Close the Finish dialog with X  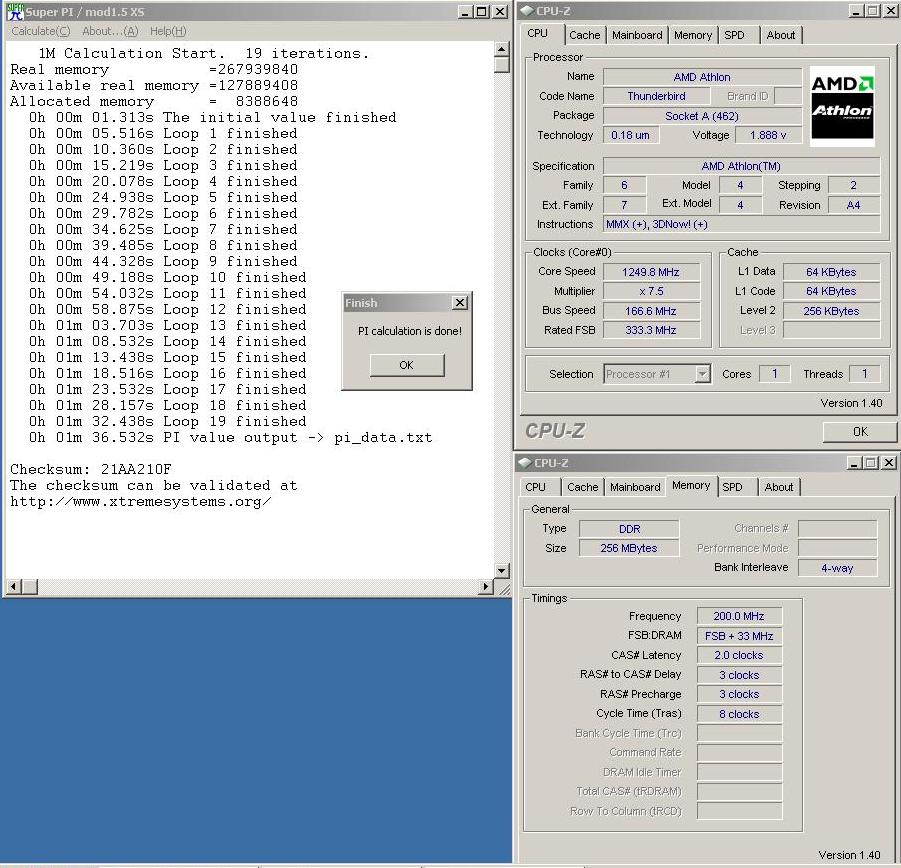click(460, 303)
